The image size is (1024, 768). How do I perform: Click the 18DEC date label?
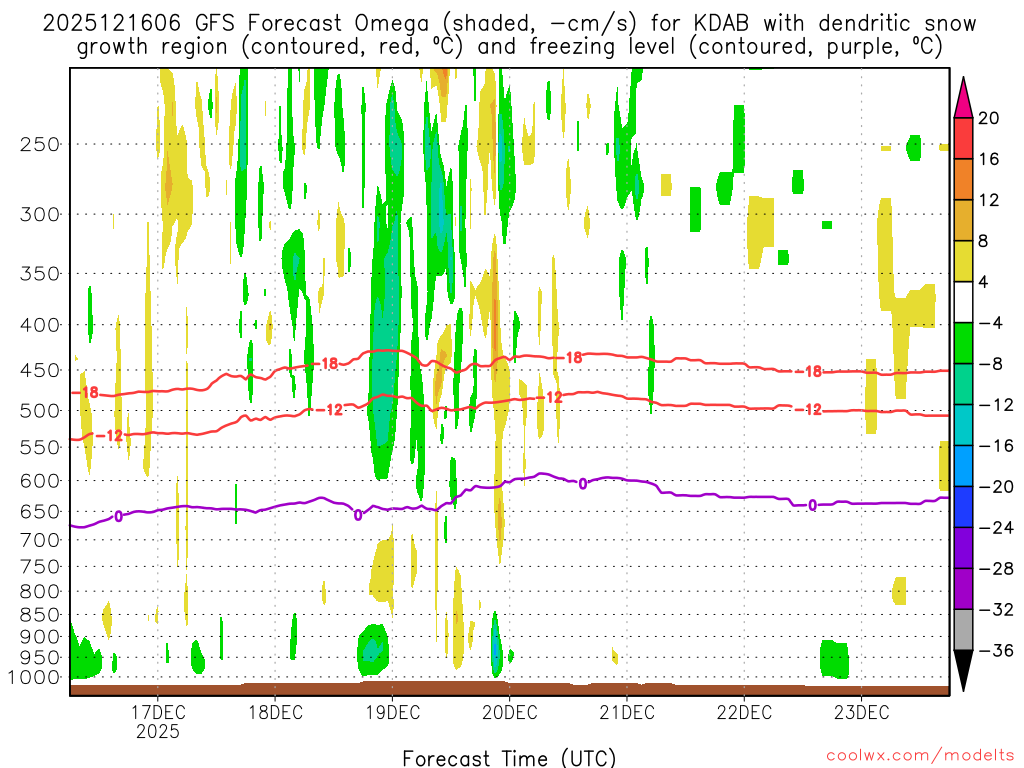(x=275, y=712)
